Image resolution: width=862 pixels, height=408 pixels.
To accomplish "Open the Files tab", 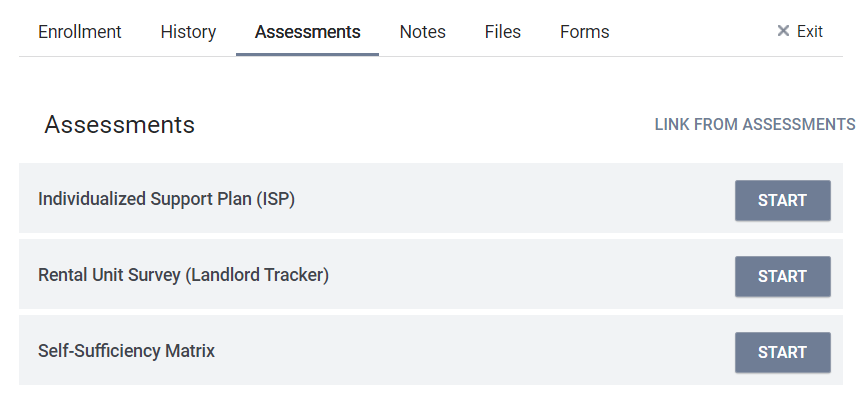I will (x=502, y=32).
